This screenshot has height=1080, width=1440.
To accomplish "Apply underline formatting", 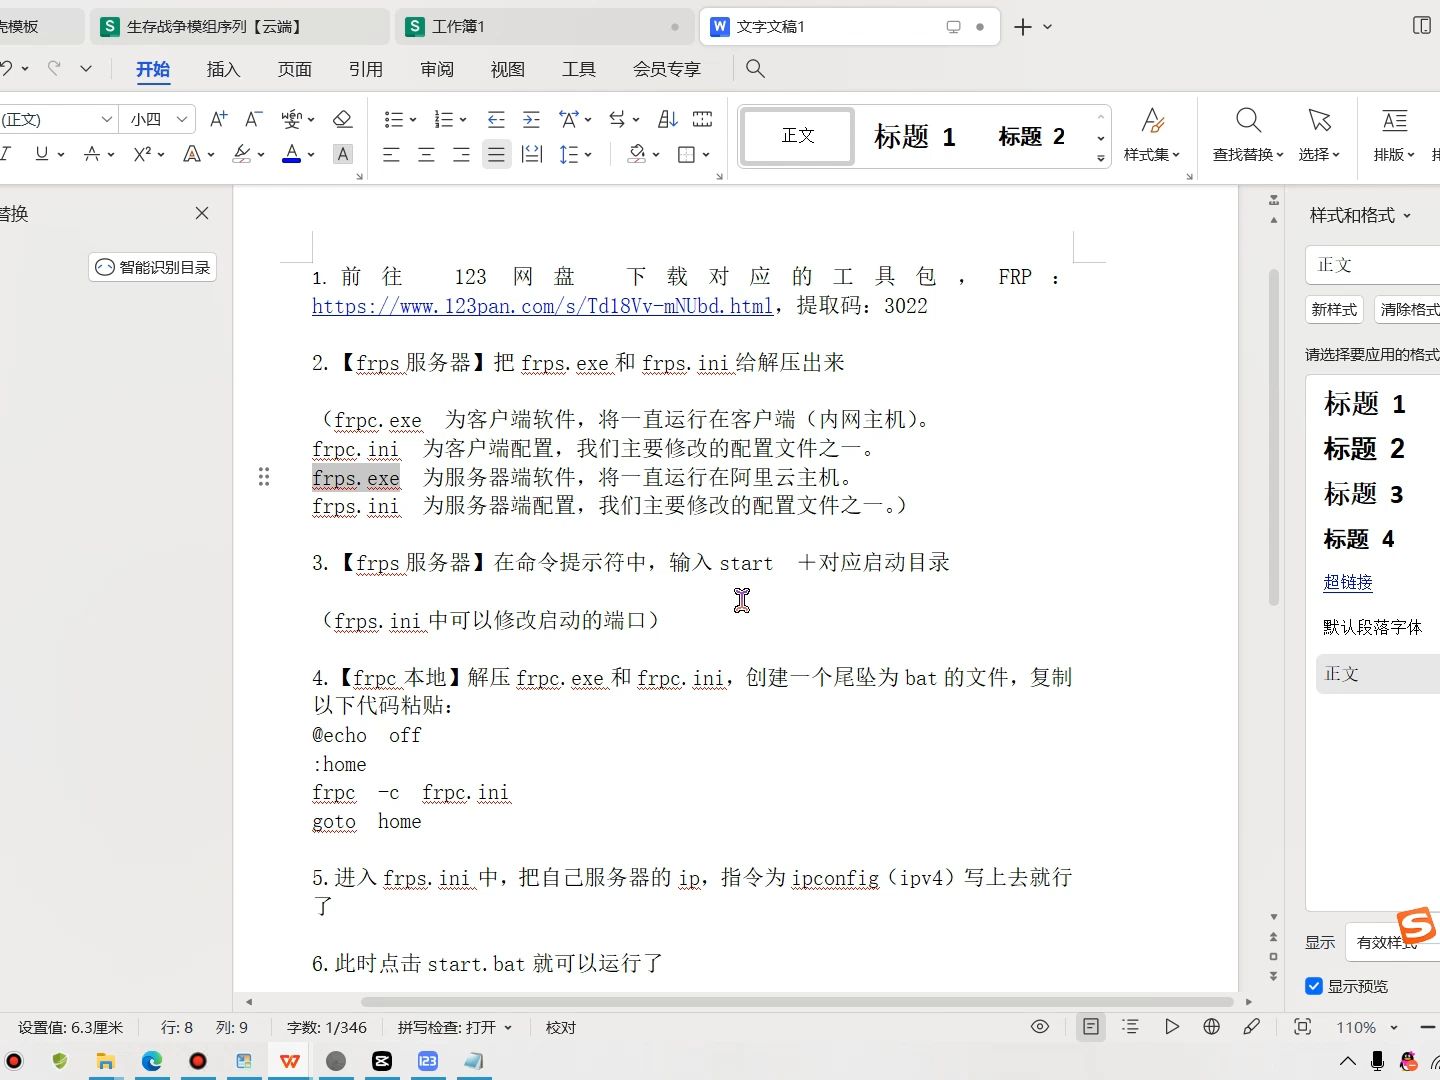I will (41, 154).
